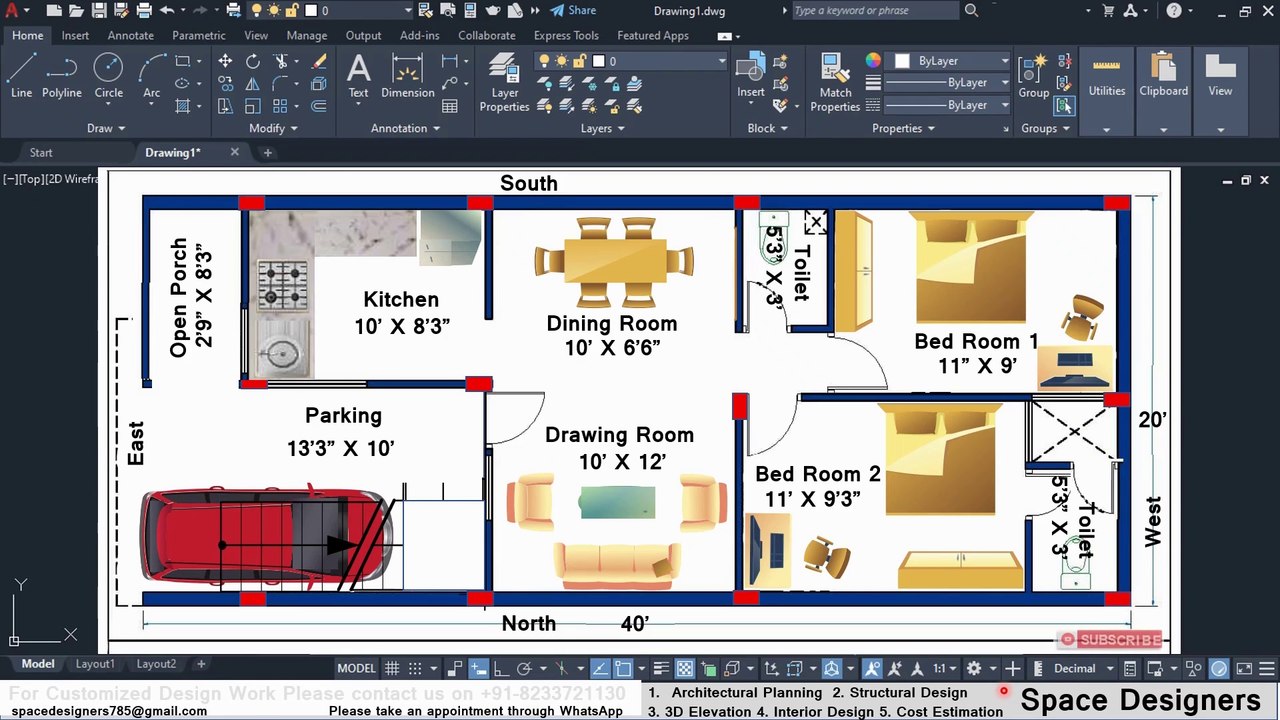Open the Layout1 tab
The height and width of the screenshot is (720, 1280).
click(95, 664)
